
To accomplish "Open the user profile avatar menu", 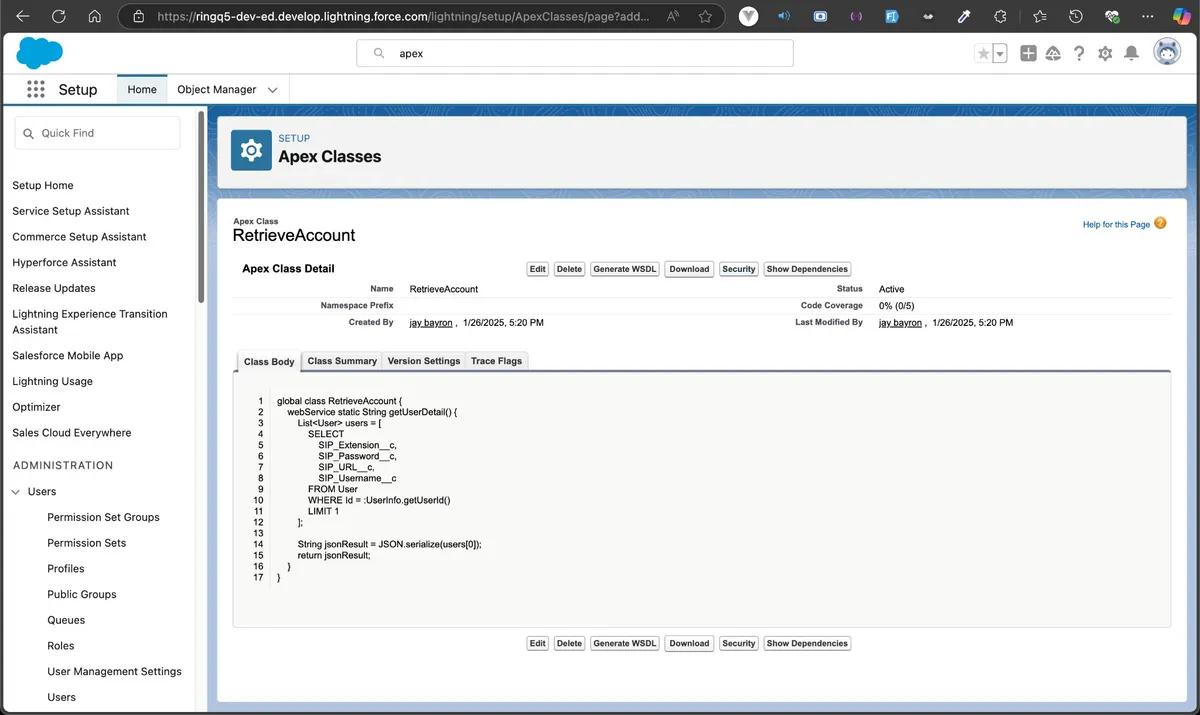I will pos(1167,53).
